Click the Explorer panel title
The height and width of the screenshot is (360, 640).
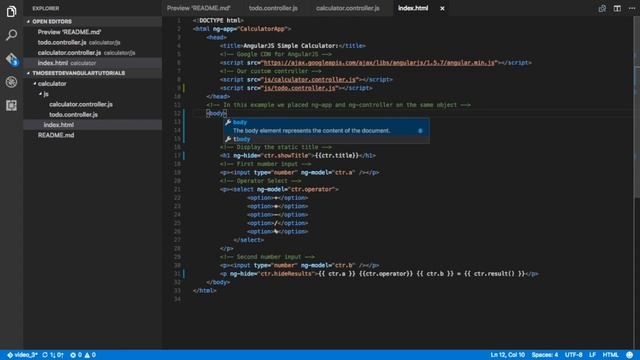point(46,8)
